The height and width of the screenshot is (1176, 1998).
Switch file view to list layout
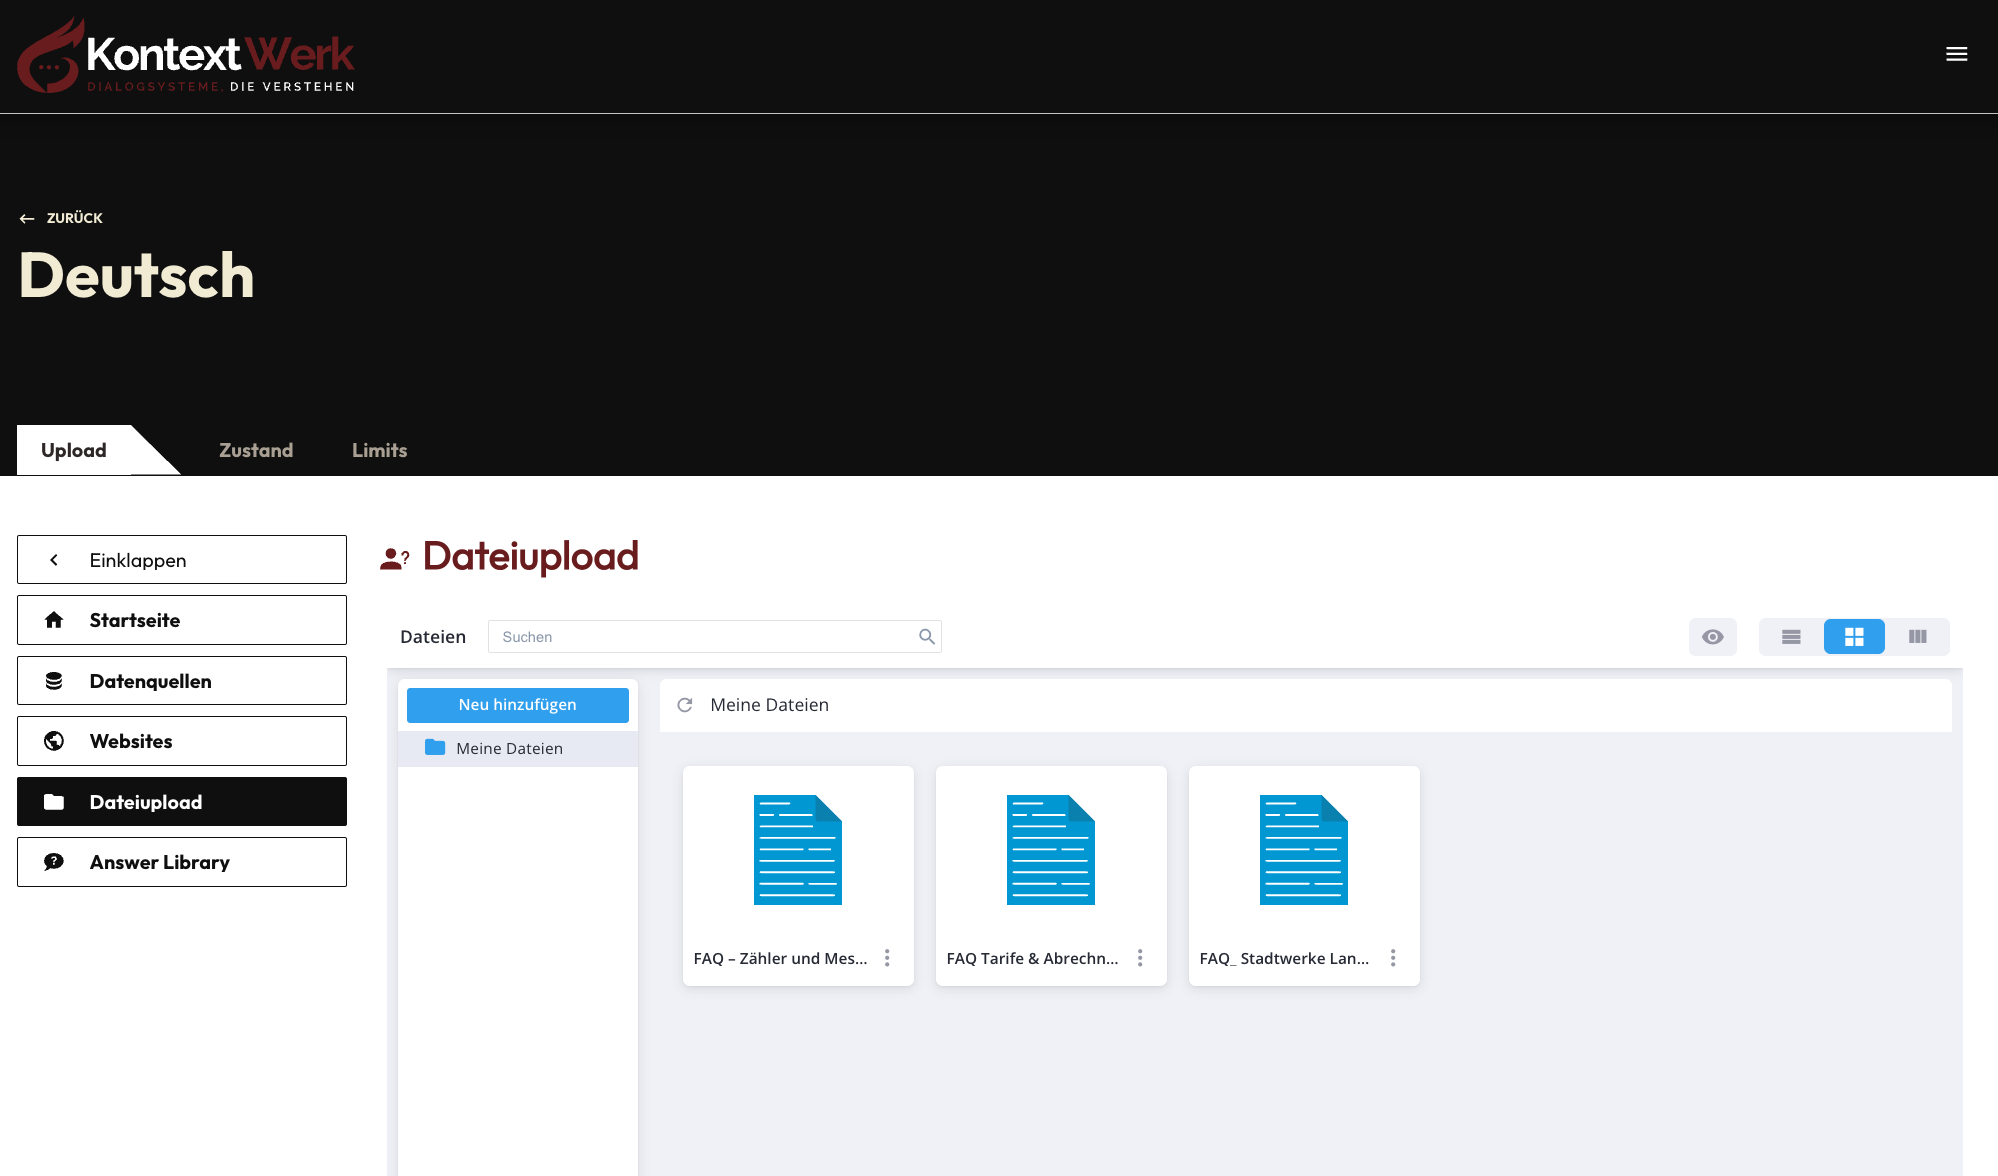pos(1790,636)
